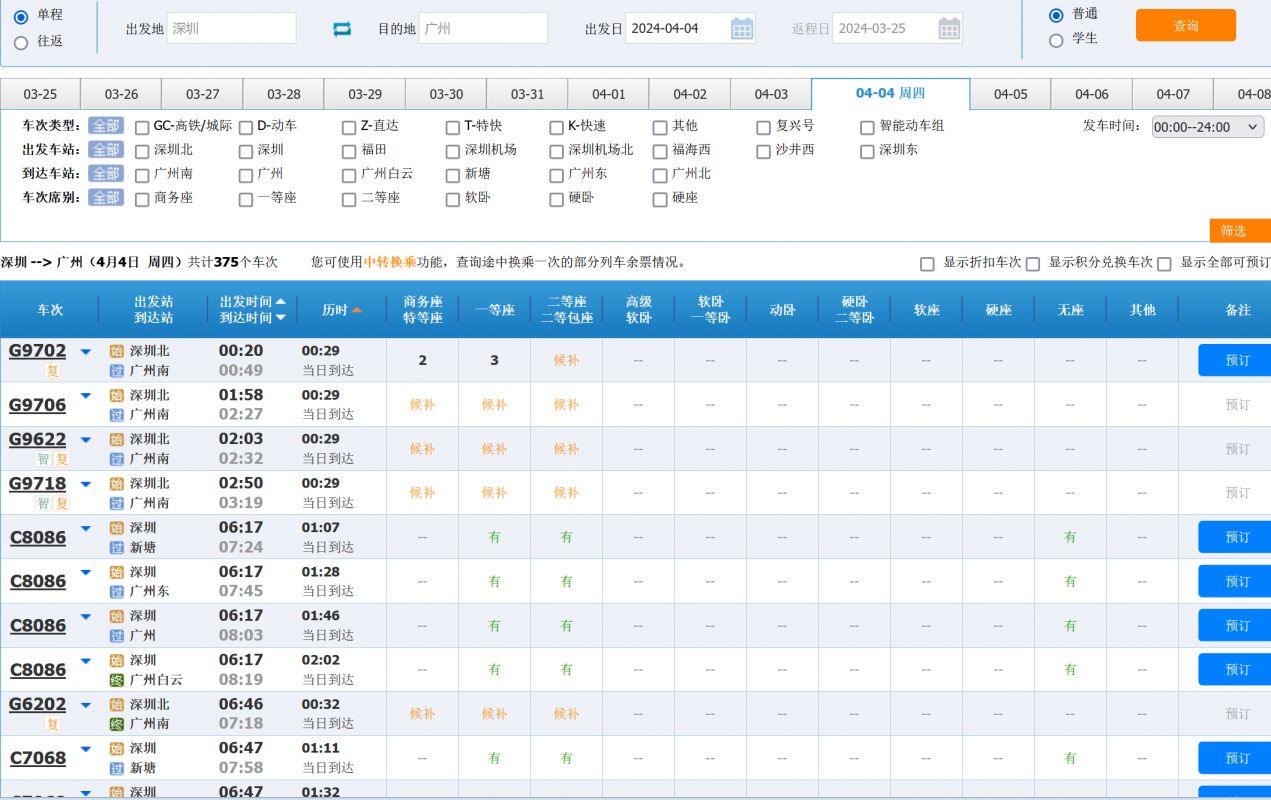Open the departure date calendar icon
The height and width of the screenshot is (800, 1271).
[x=741, y=27]
